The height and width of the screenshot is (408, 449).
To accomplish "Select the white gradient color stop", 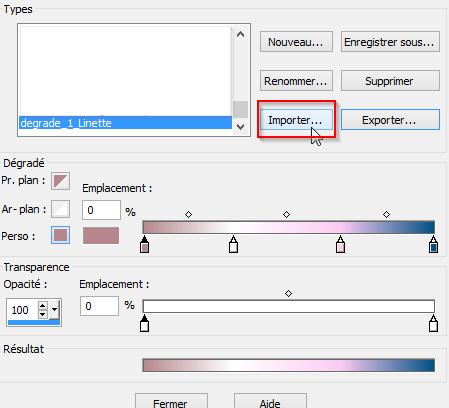I will pos(233,244).
